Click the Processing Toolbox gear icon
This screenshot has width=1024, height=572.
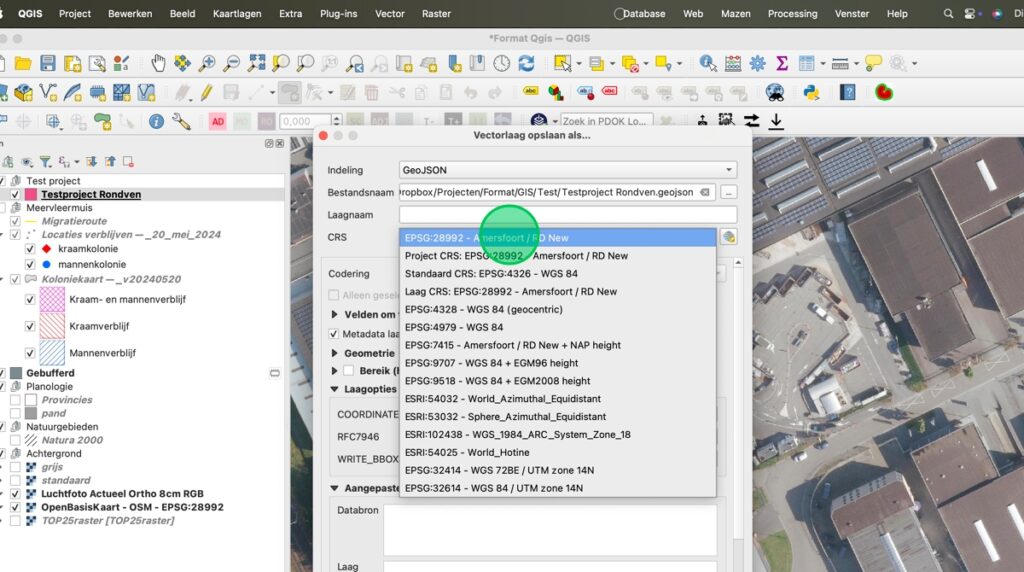[757, 63]
